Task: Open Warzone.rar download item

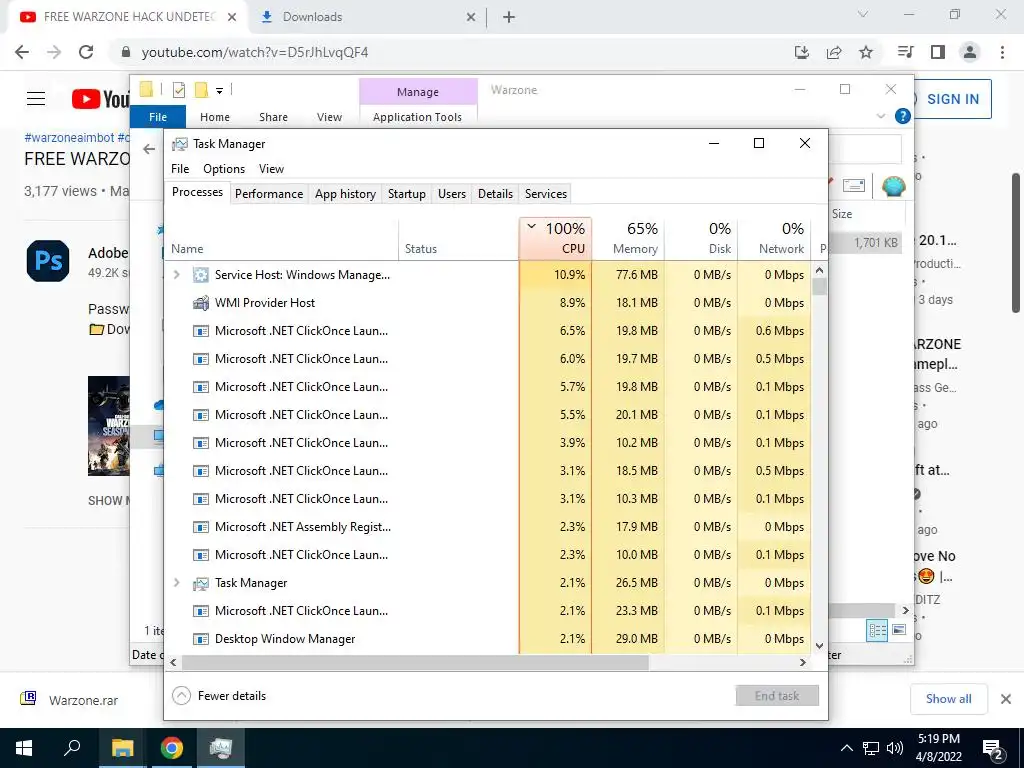Action: tap(84, 700)
